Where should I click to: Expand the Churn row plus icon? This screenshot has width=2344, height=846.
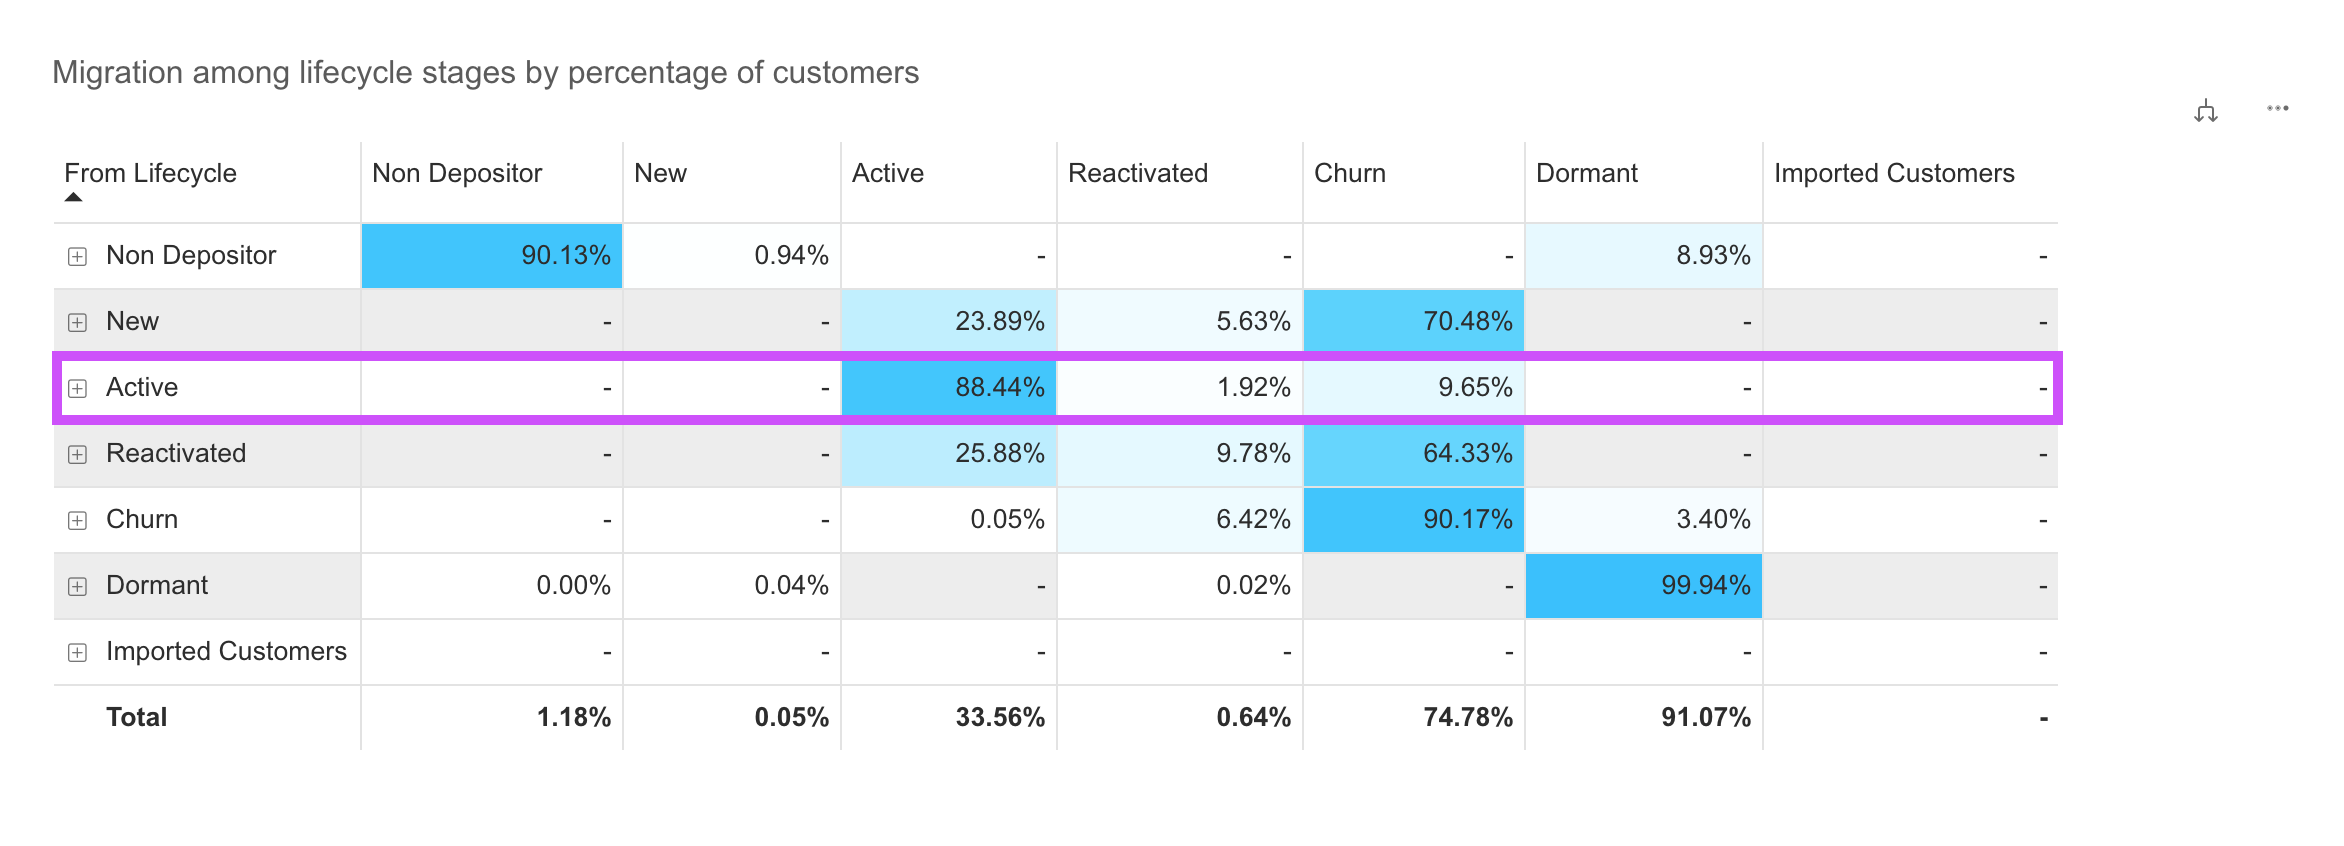tap(77, 520)
